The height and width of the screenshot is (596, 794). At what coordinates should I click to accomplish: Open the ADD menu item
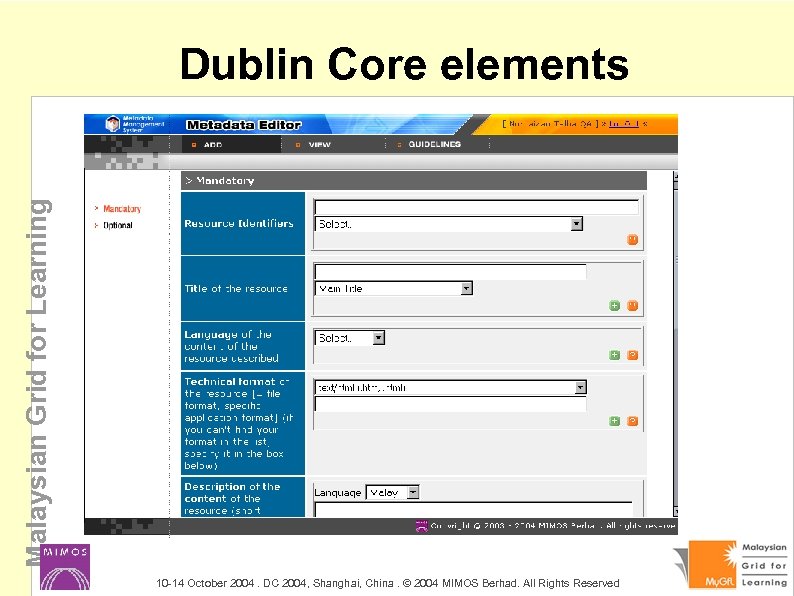pyautogui.click(x=213, y=145)
